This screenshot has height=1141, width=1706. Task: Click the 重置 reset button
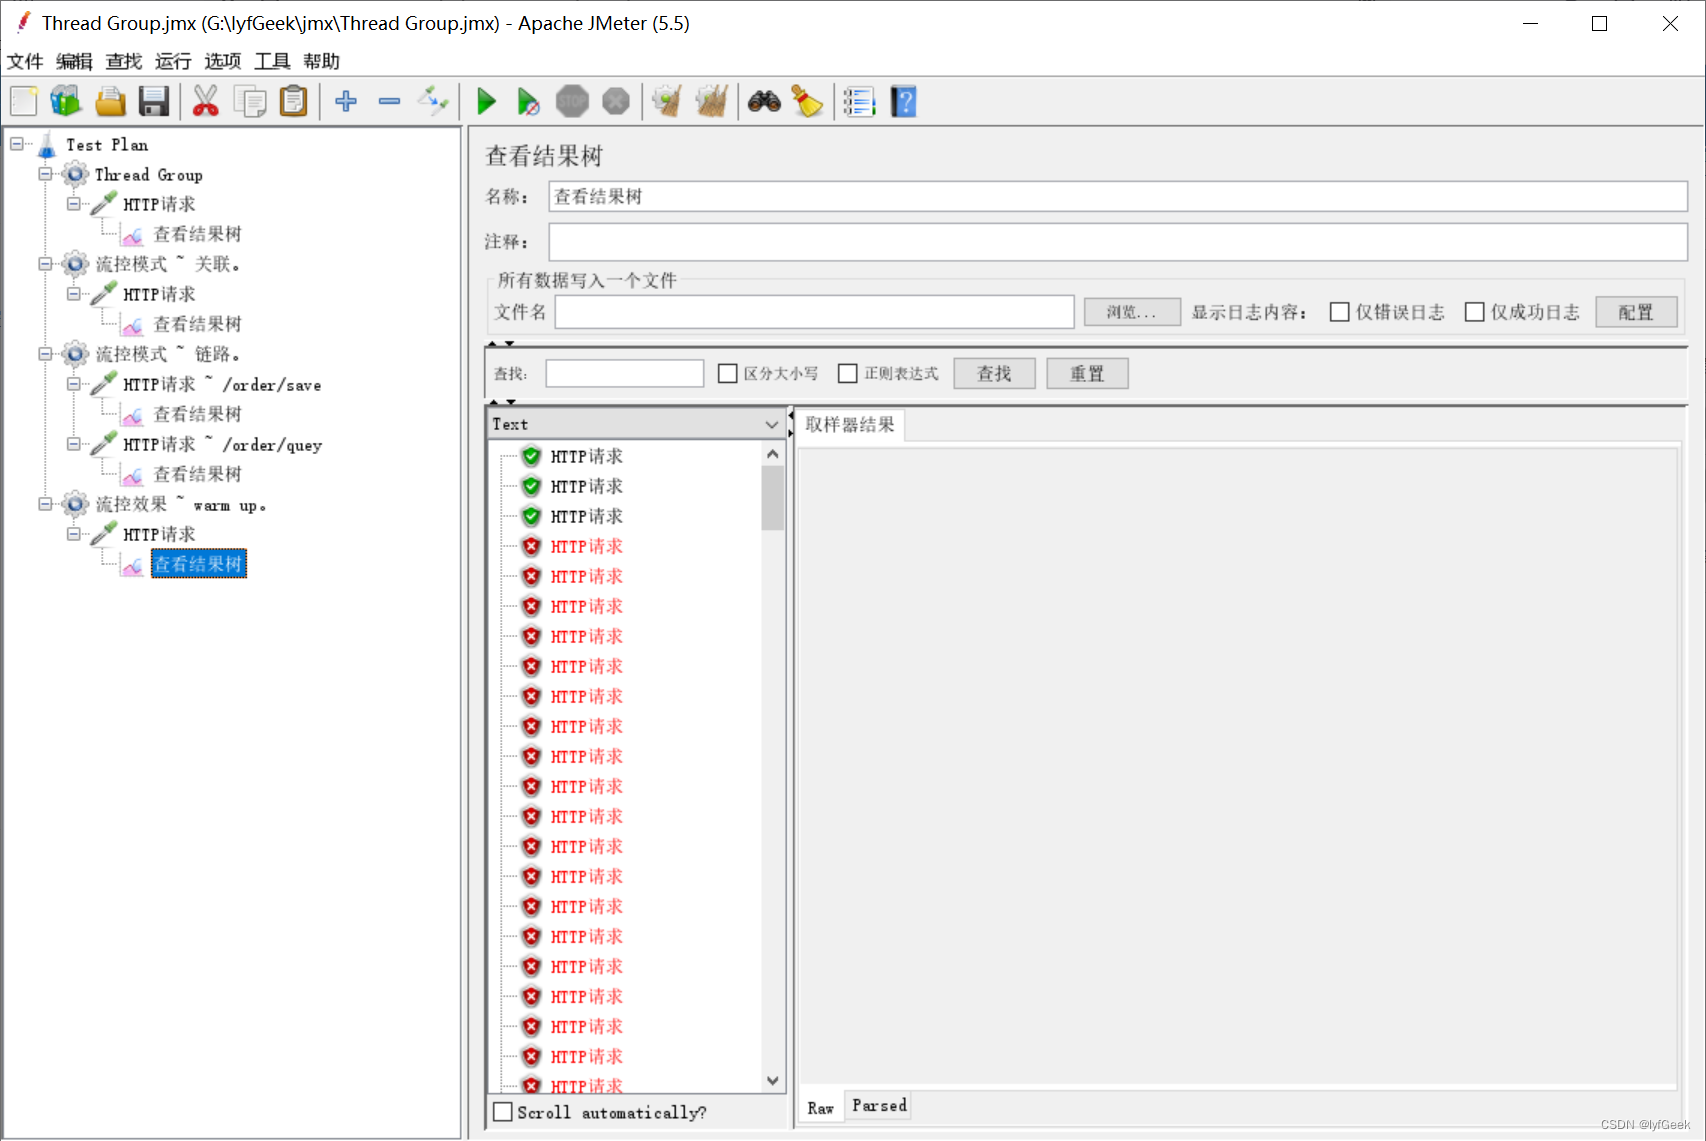point(1087,373)
